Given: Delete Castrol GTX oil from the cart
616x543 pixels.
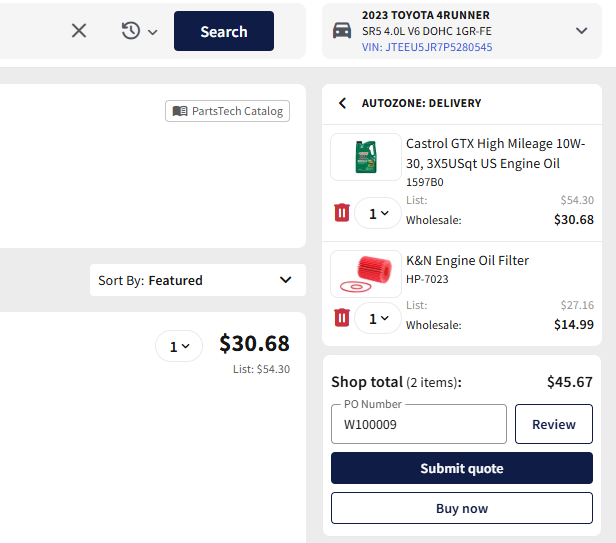Looking at the screenshot, I should [x=342, y=213].
